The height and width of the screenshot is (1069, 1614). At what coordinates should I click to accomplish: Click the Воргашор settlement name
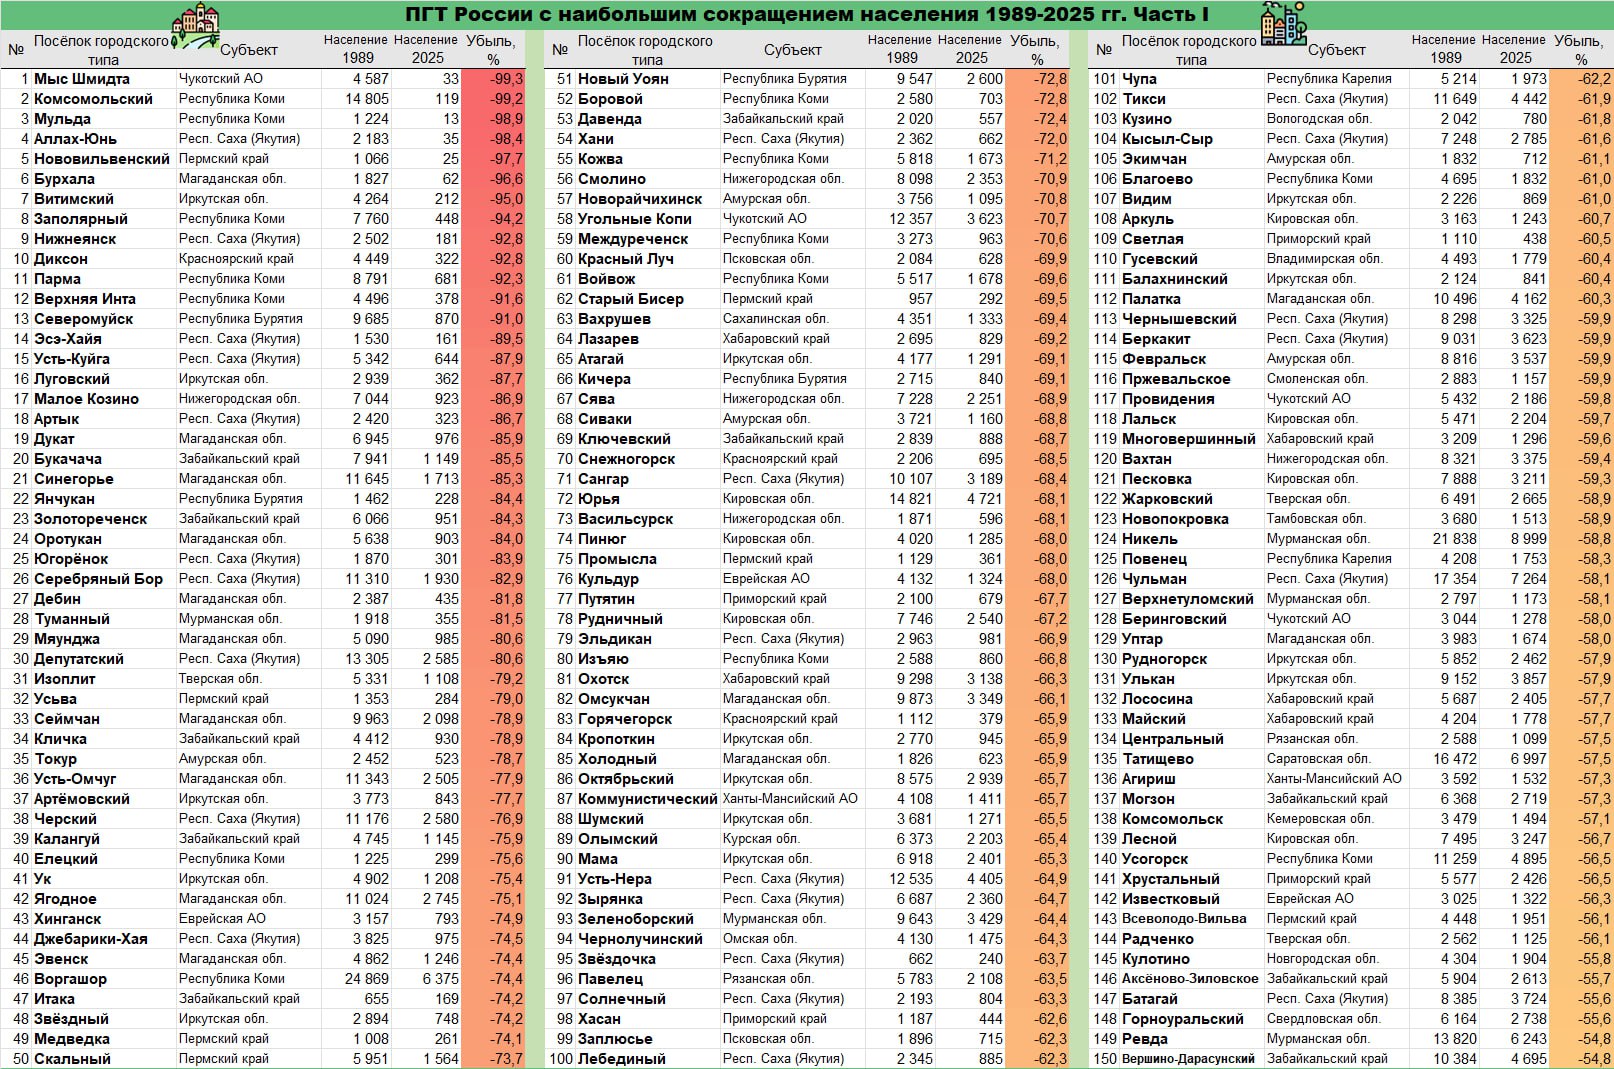click(70, 979)
